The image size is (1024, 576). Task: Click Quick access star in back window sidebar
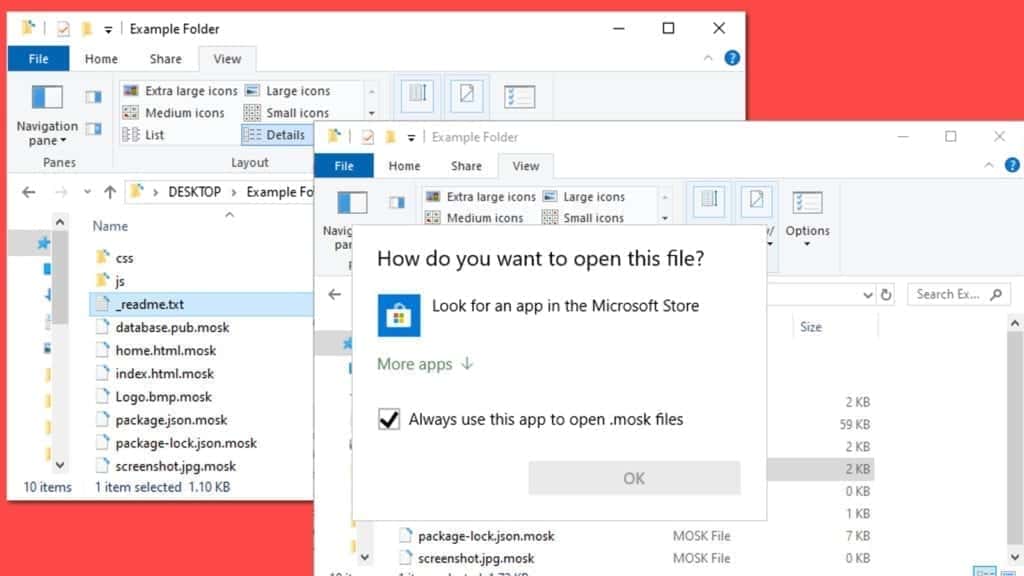(43, 243)
